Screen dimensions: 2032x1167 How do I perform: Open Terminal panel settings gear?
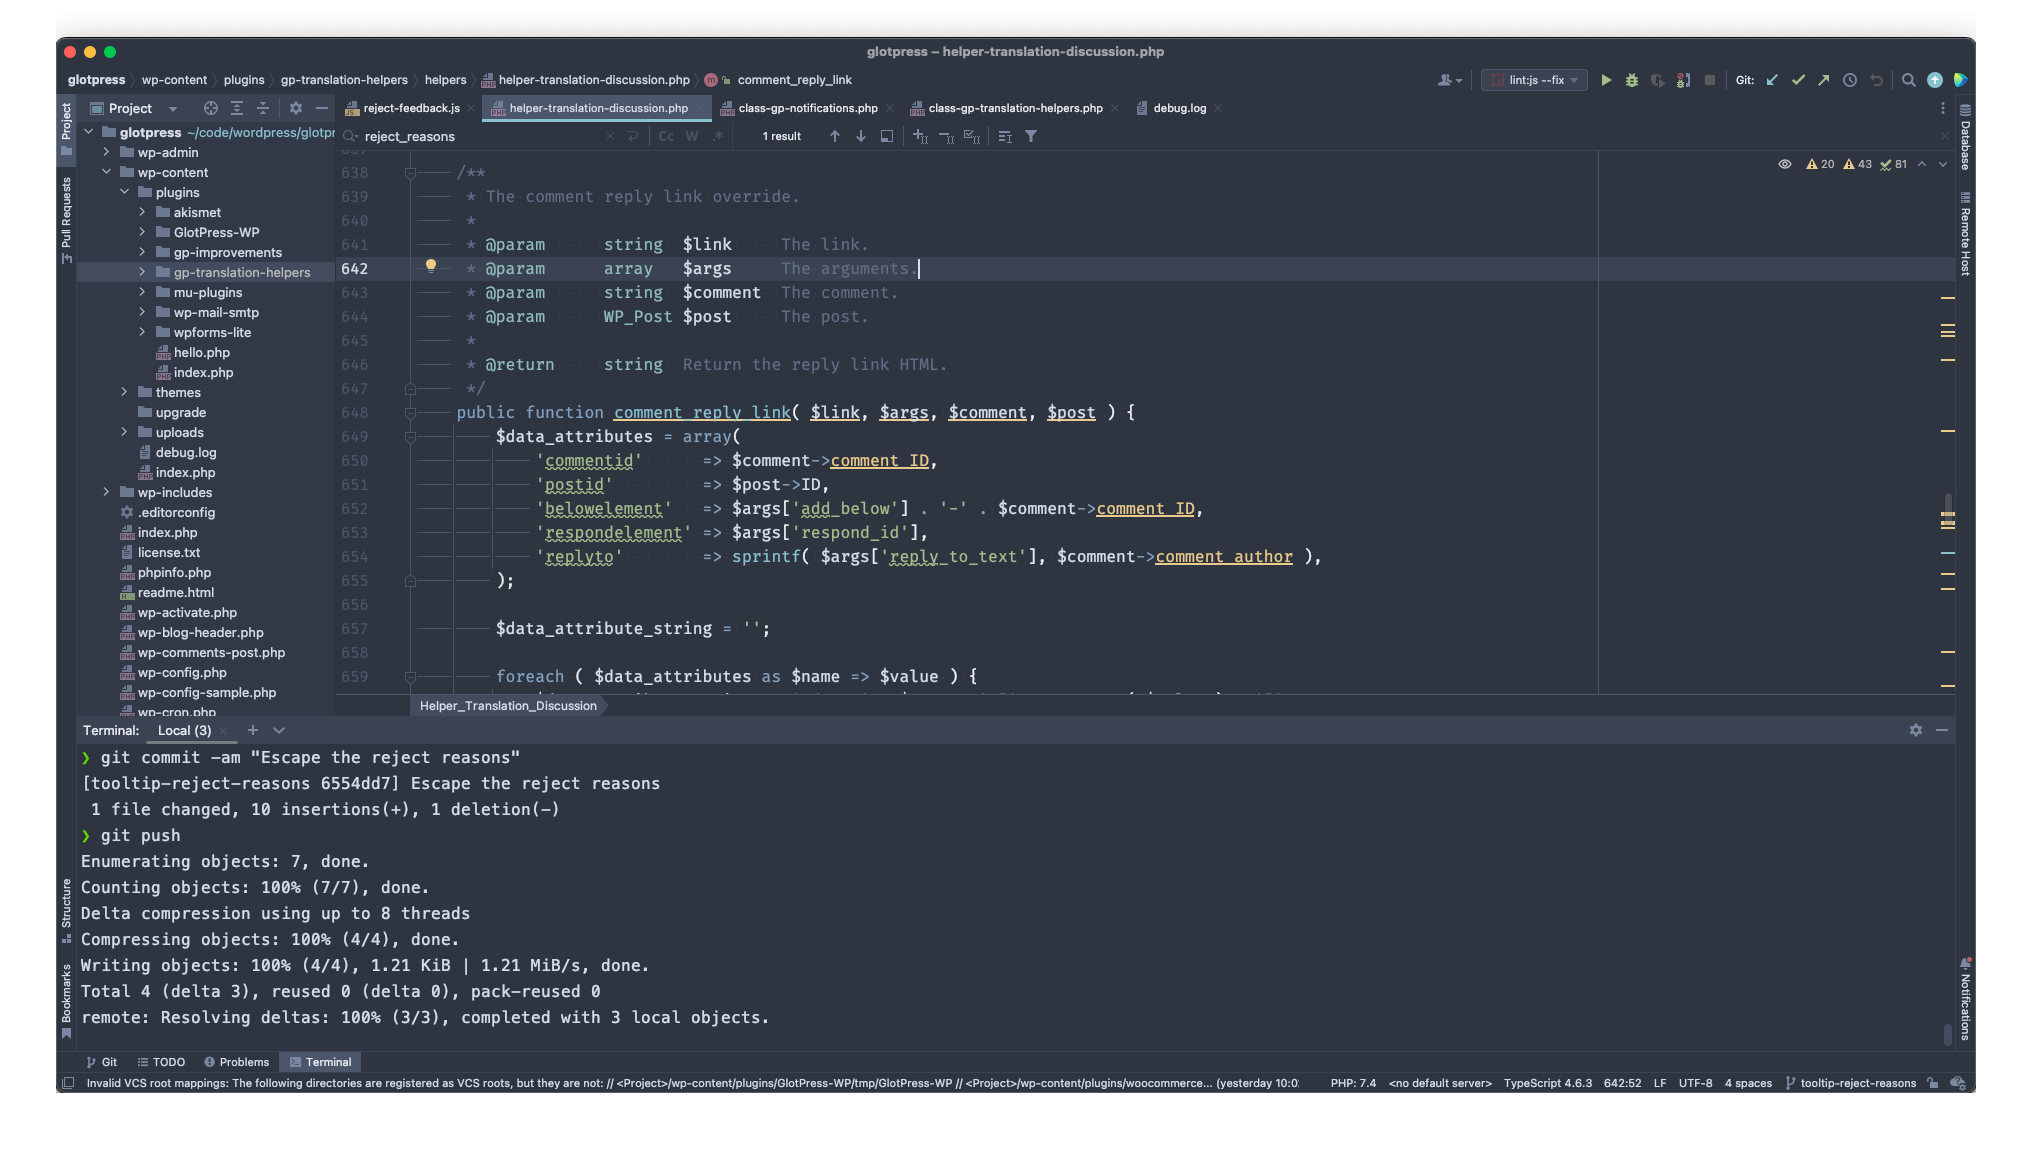[x=1916, y=731]
